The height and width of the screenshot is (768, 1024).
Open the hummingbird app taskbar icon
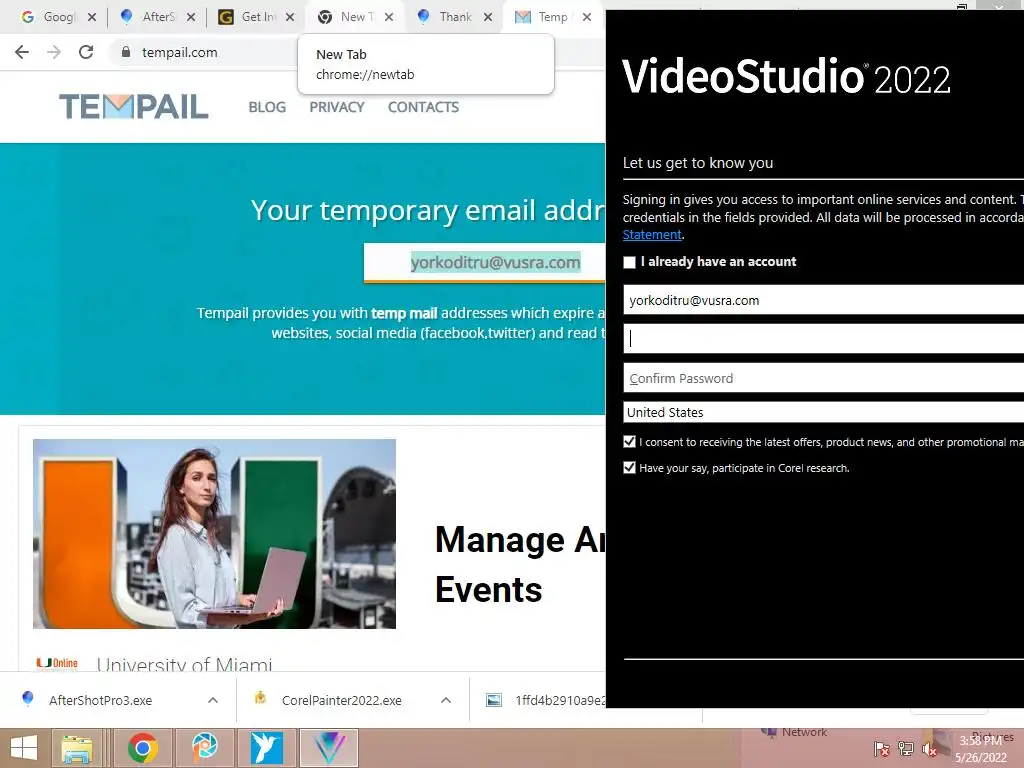coord(266,748)
